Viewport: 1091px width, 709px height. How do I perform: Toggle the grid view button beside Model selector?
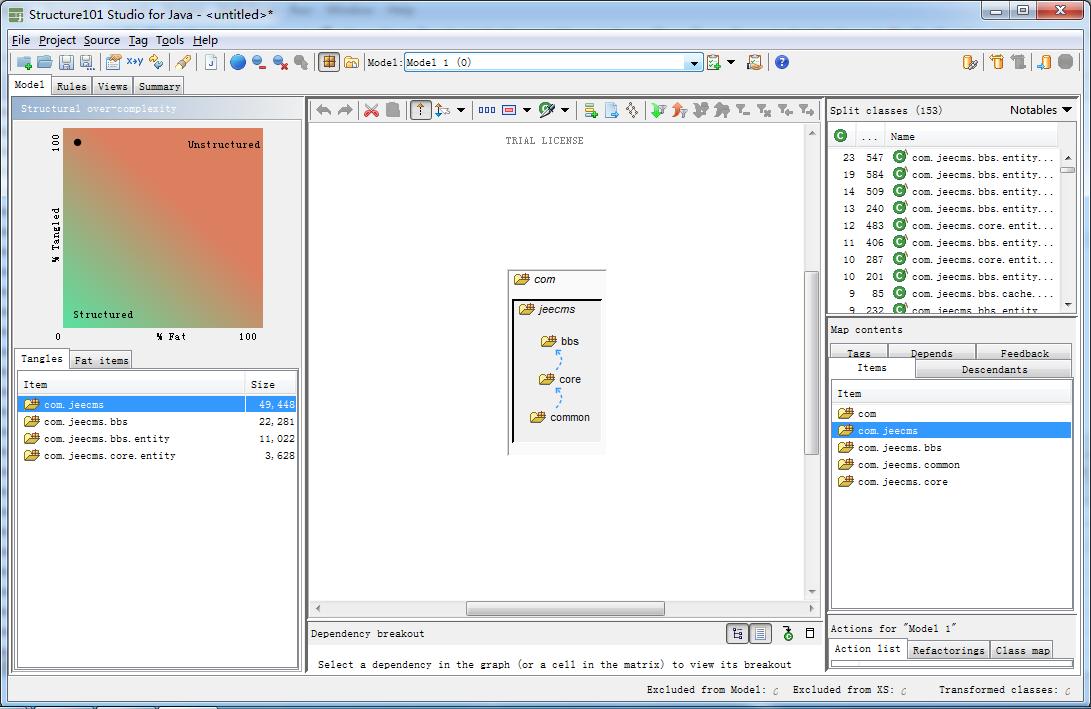coord(329,62)
